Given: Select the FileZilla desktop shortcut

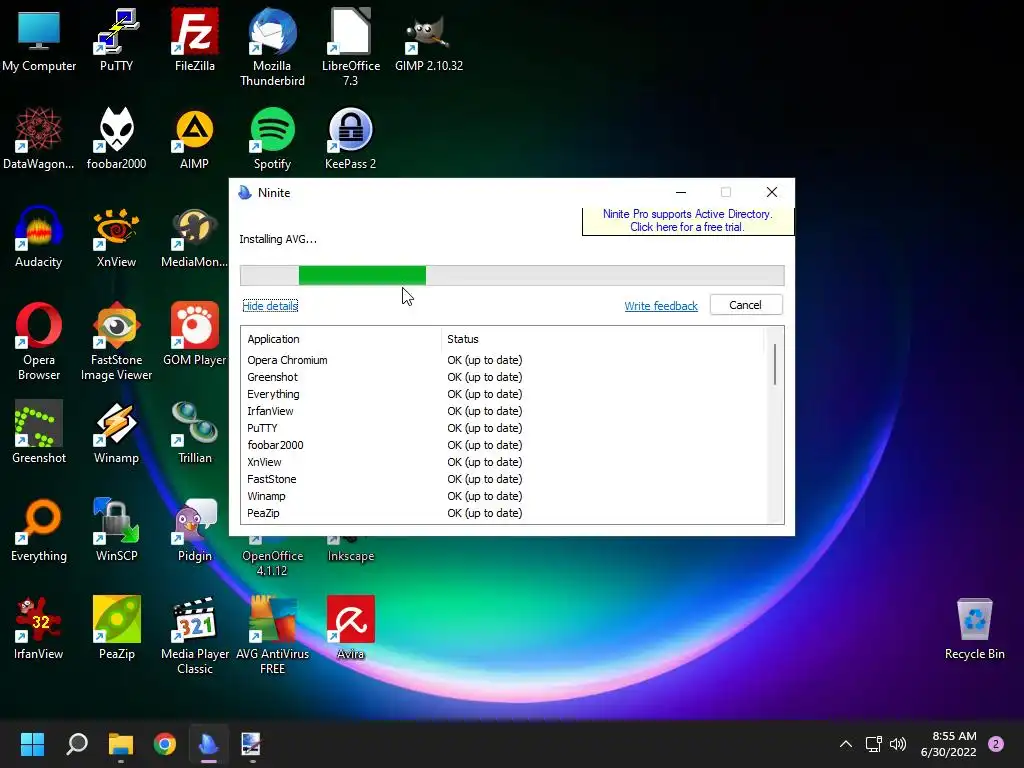Looking at the screenshot, I should (195, 40).
